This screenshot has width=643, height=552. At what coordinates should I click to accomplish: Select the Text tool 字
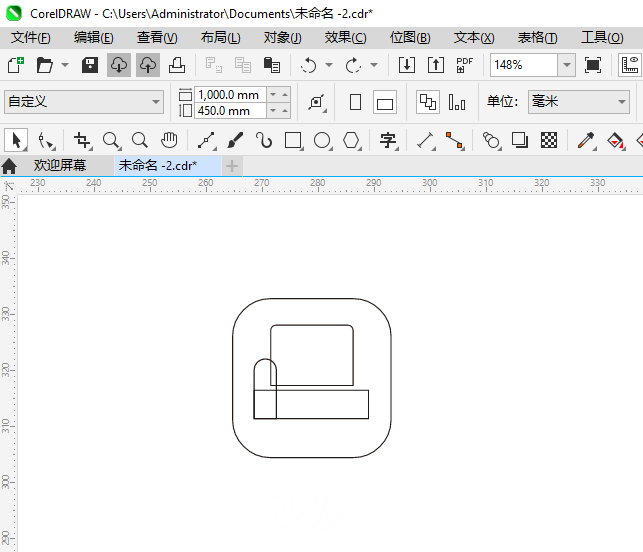coord(388,140)
